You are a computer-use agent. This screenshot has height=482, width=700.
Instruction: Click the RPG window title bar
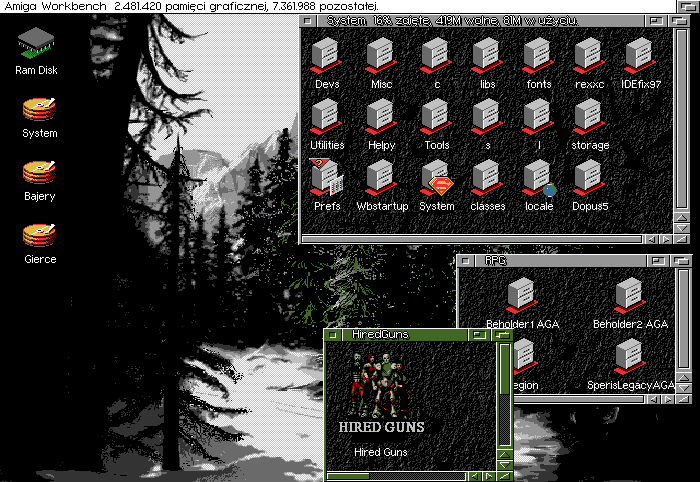point(559,260)
